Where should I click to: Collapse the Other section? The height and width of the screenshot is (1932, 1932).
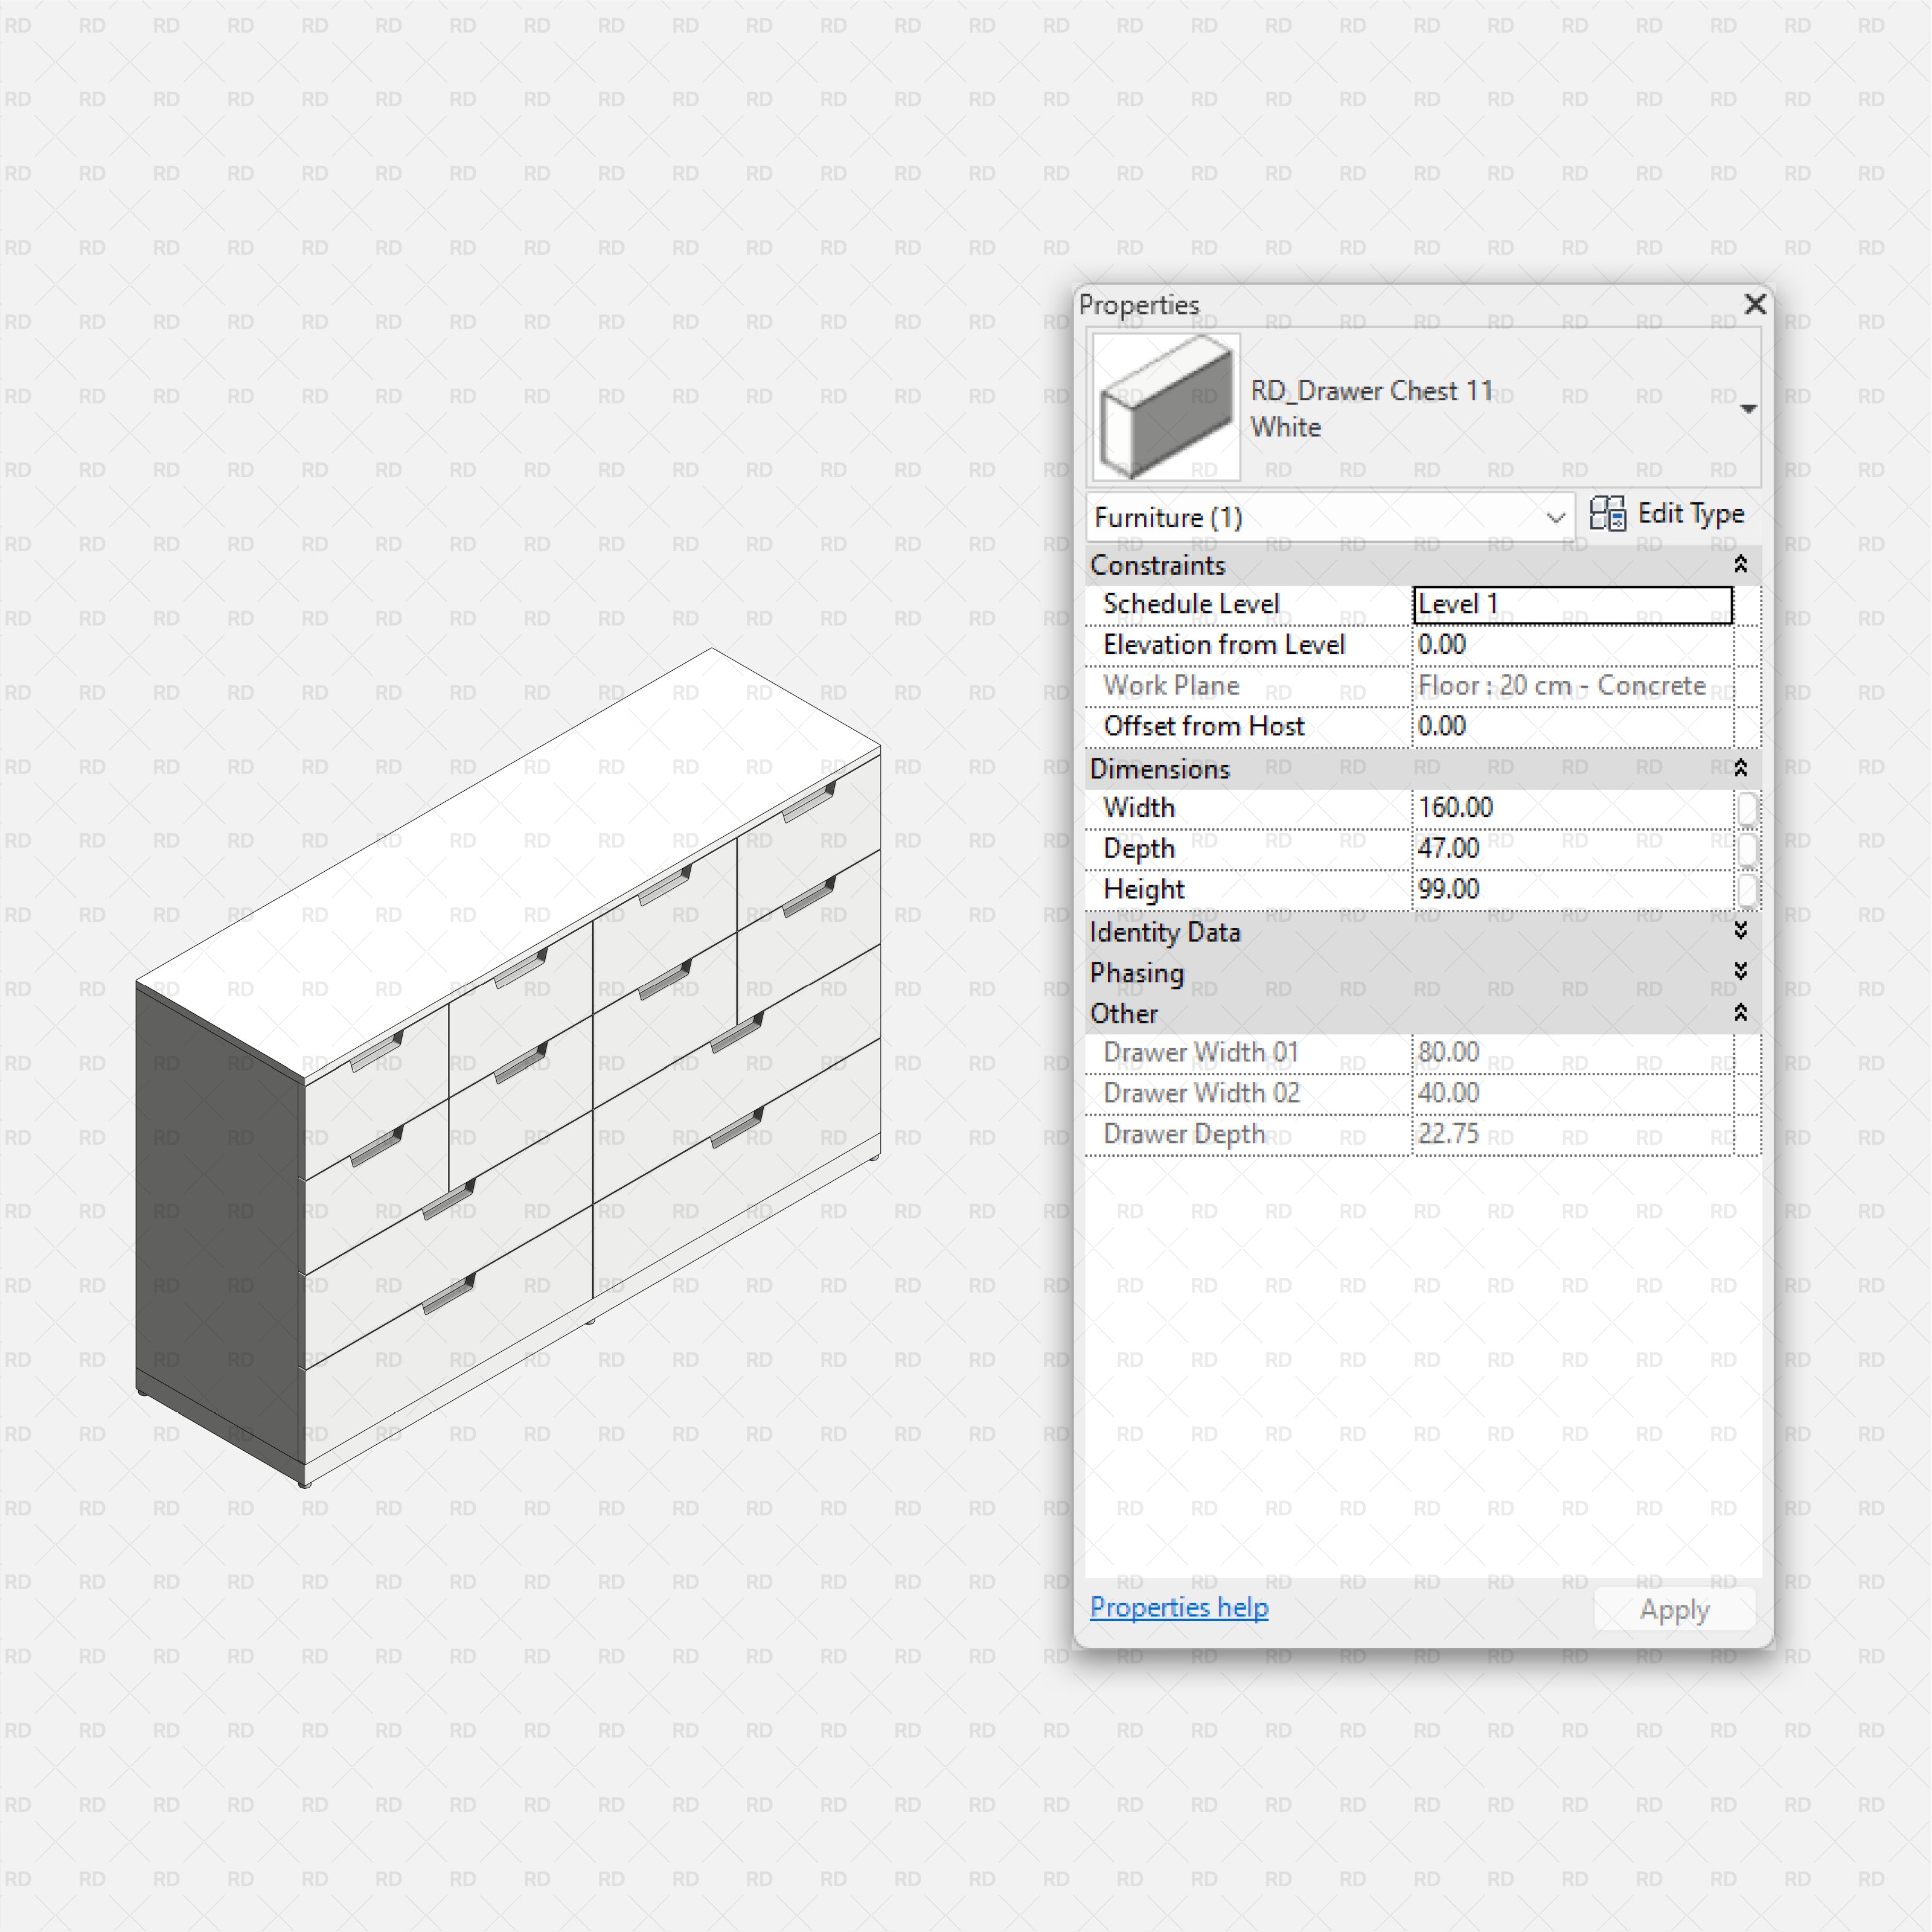[1740, 1013]
